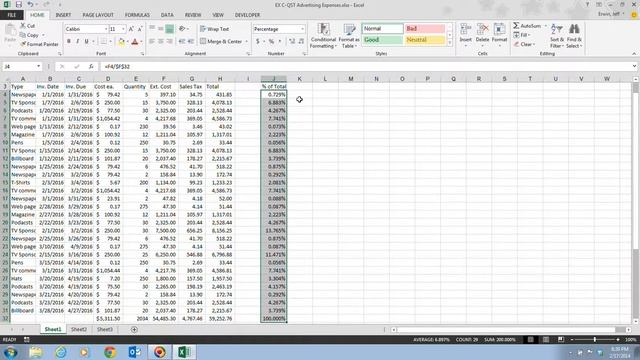Save the workbook with the floppy disk icon
This screenshot has height=360, width=640.
click(x=18, y=4)
